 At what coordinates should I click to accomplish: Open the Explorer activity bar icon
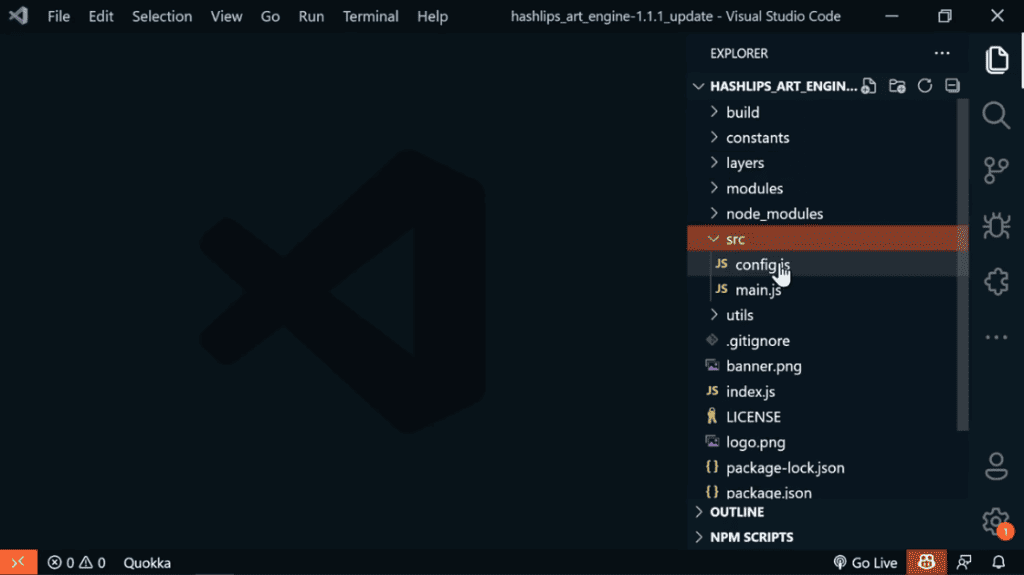click(997, 60)
